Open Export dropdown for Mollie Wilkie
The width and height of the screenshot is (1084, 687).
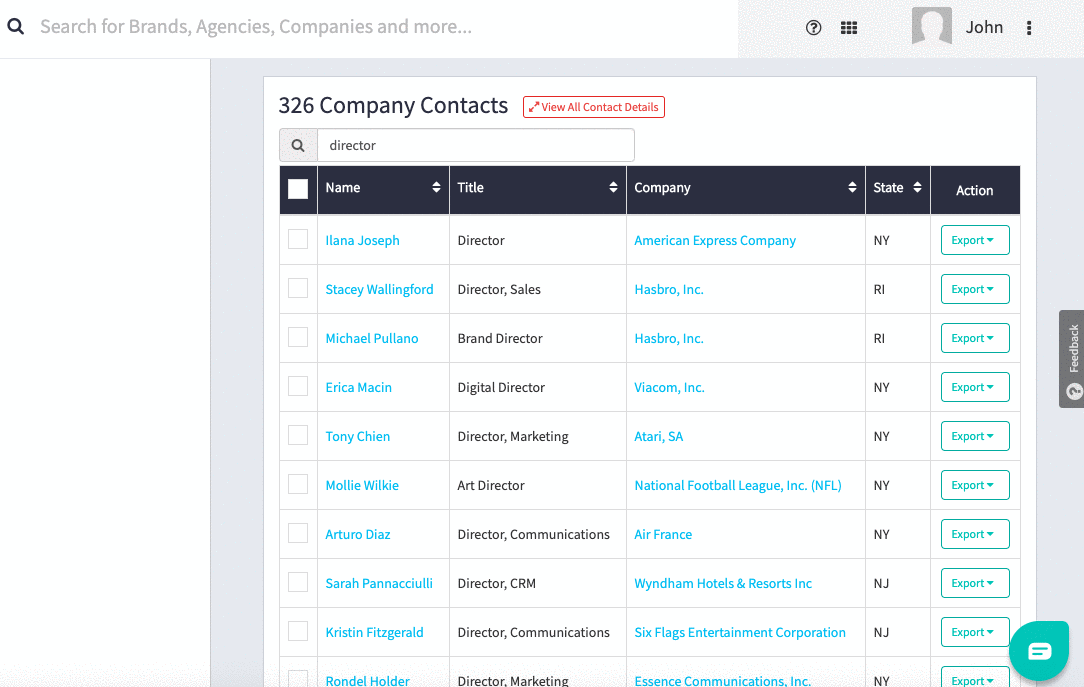coord(975,485)
